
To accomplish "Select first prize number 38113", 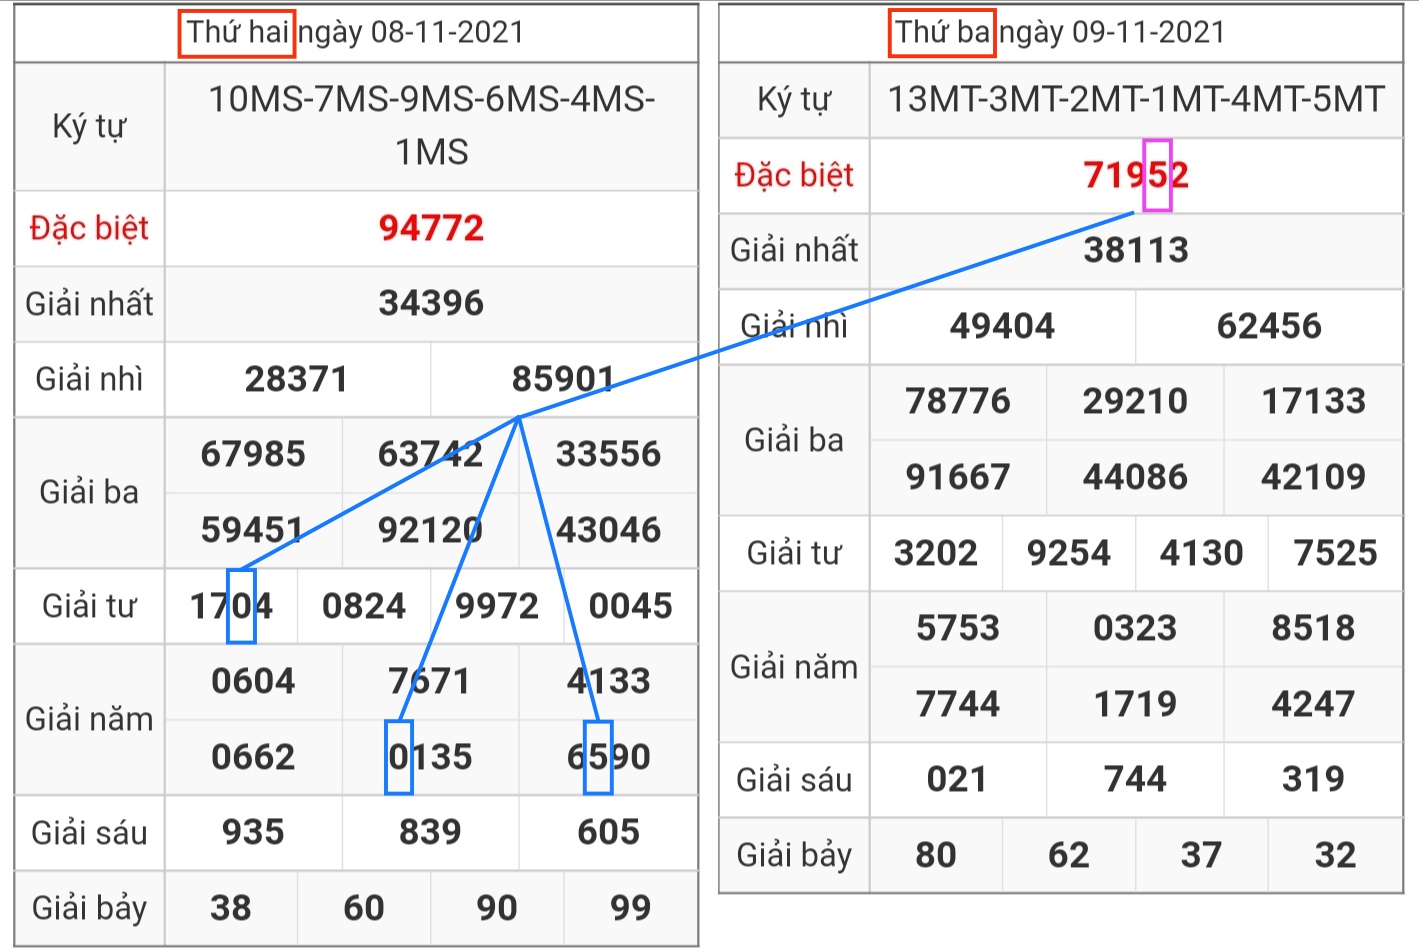I will click(x=1137, y=250).
